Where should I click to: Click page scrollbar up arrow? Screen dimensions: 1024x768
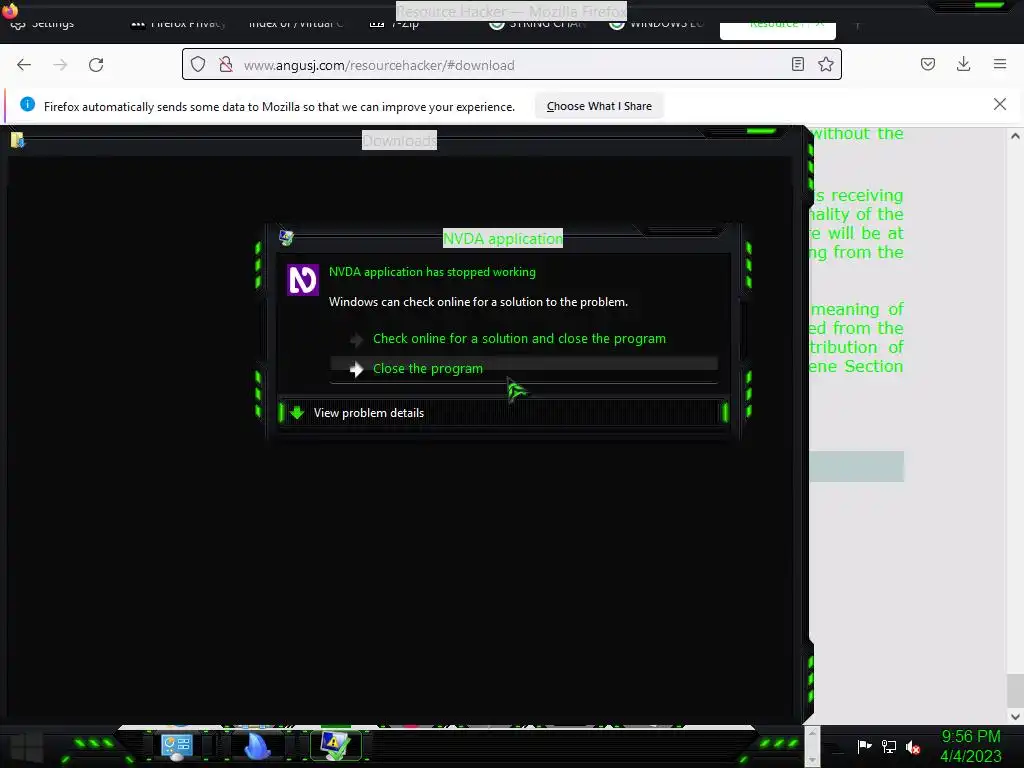tap(1015, 136)
